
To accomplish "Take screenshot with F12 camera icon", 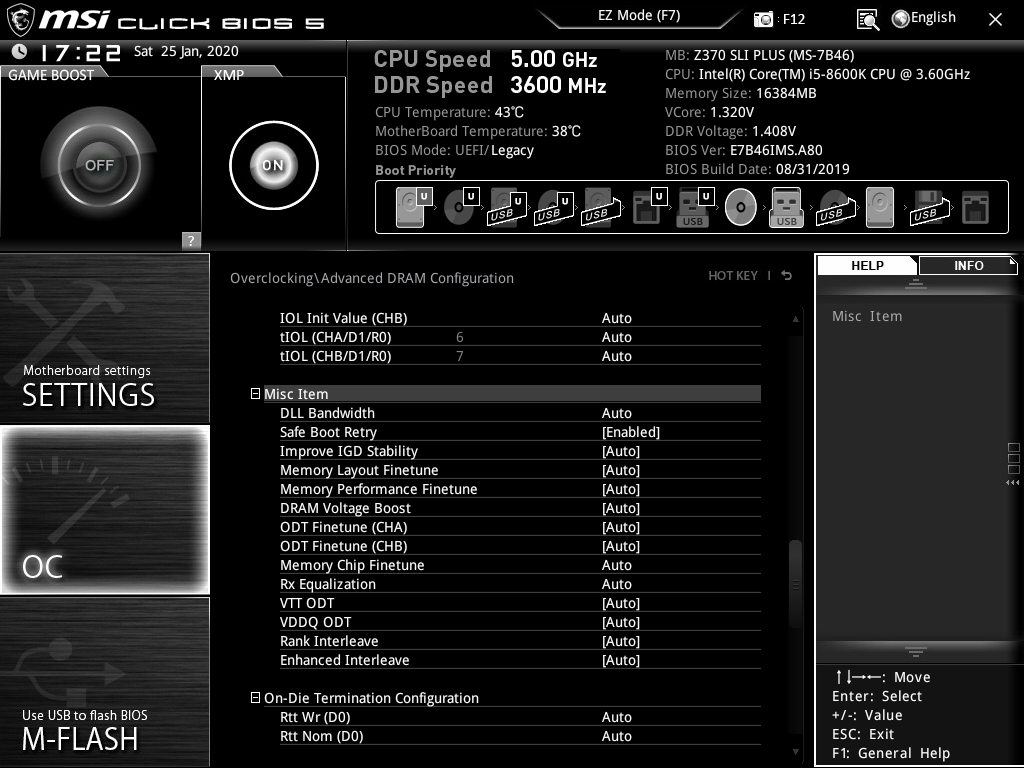I will [763, 19].
